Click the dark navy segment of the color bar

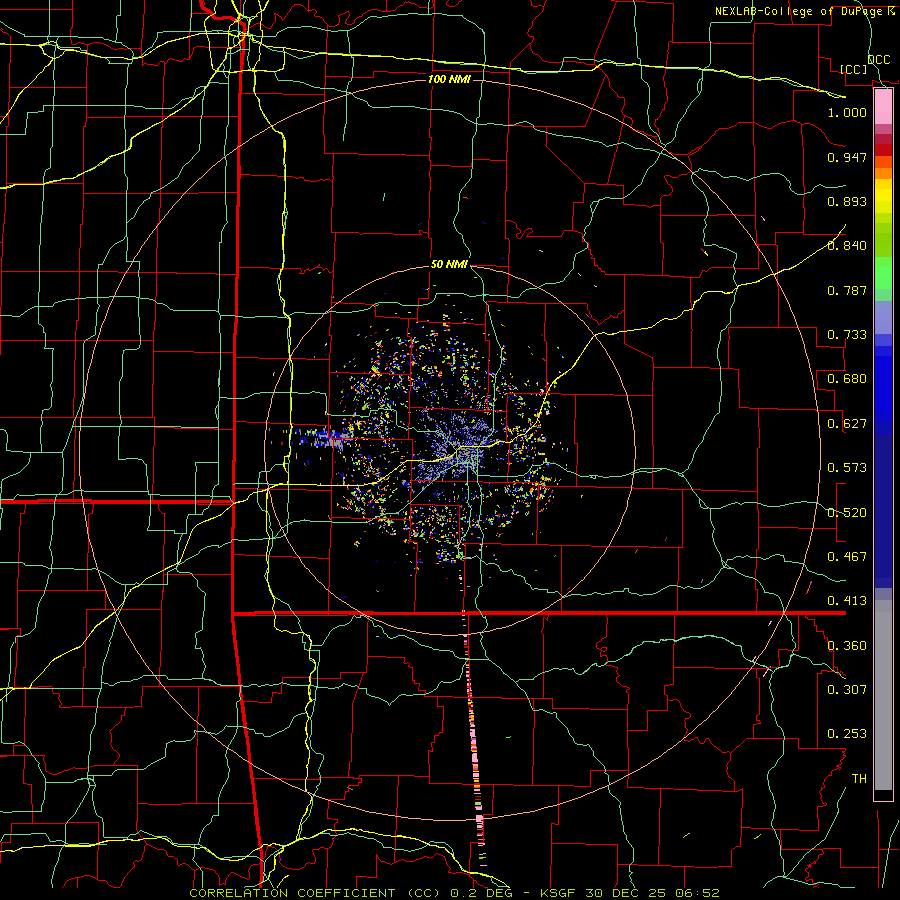tap(883, 511)
